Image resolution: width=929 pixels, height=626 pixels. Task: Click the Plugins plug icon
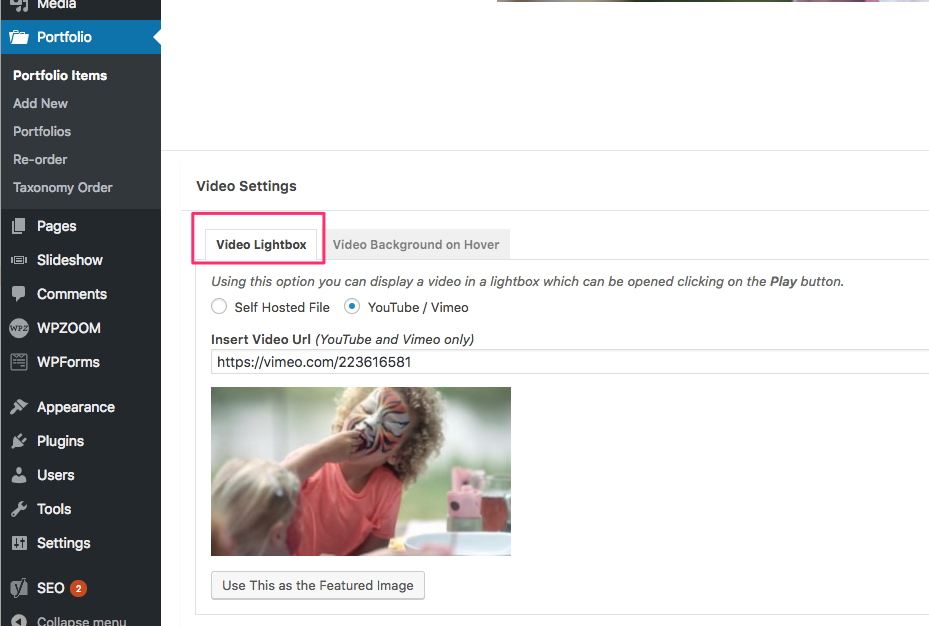tap(19, 441)
